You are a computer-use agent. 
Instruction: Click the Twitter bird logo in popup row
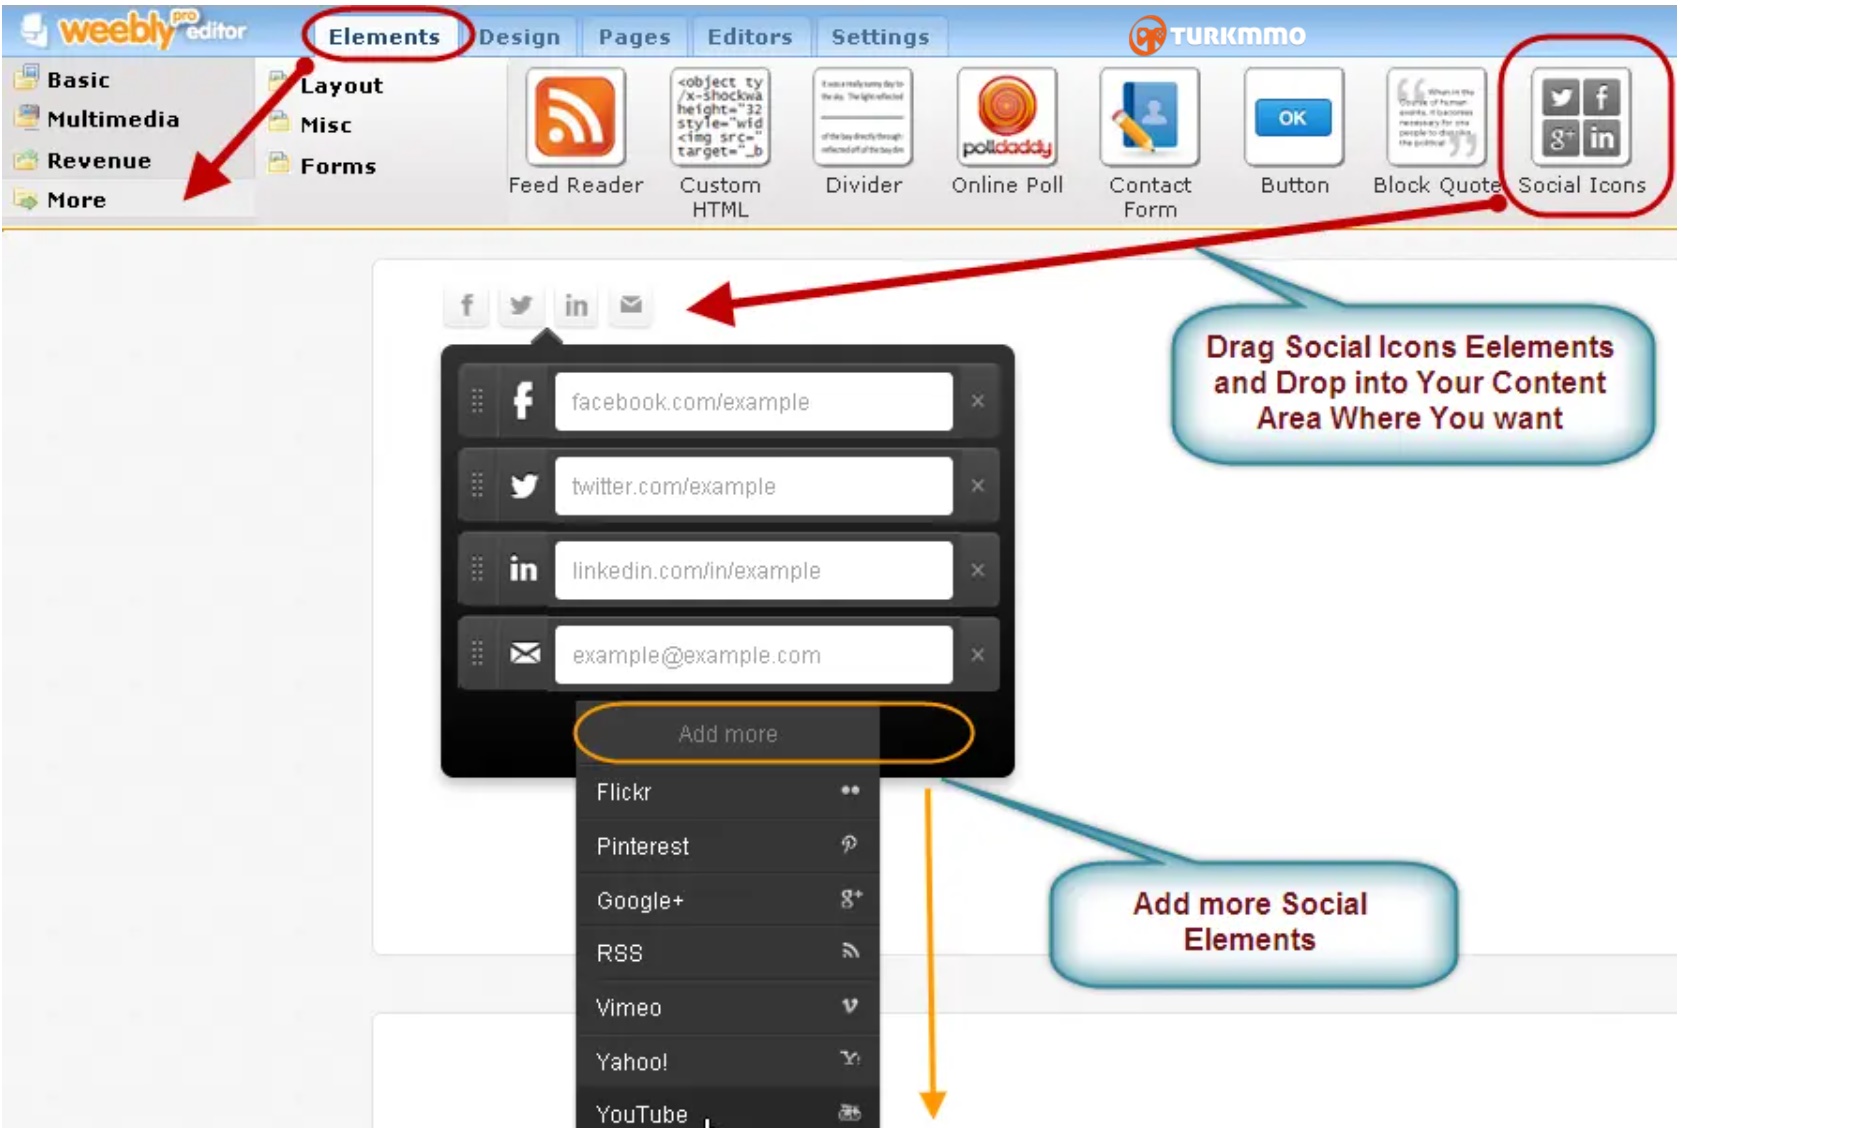(x=523, y=486)
